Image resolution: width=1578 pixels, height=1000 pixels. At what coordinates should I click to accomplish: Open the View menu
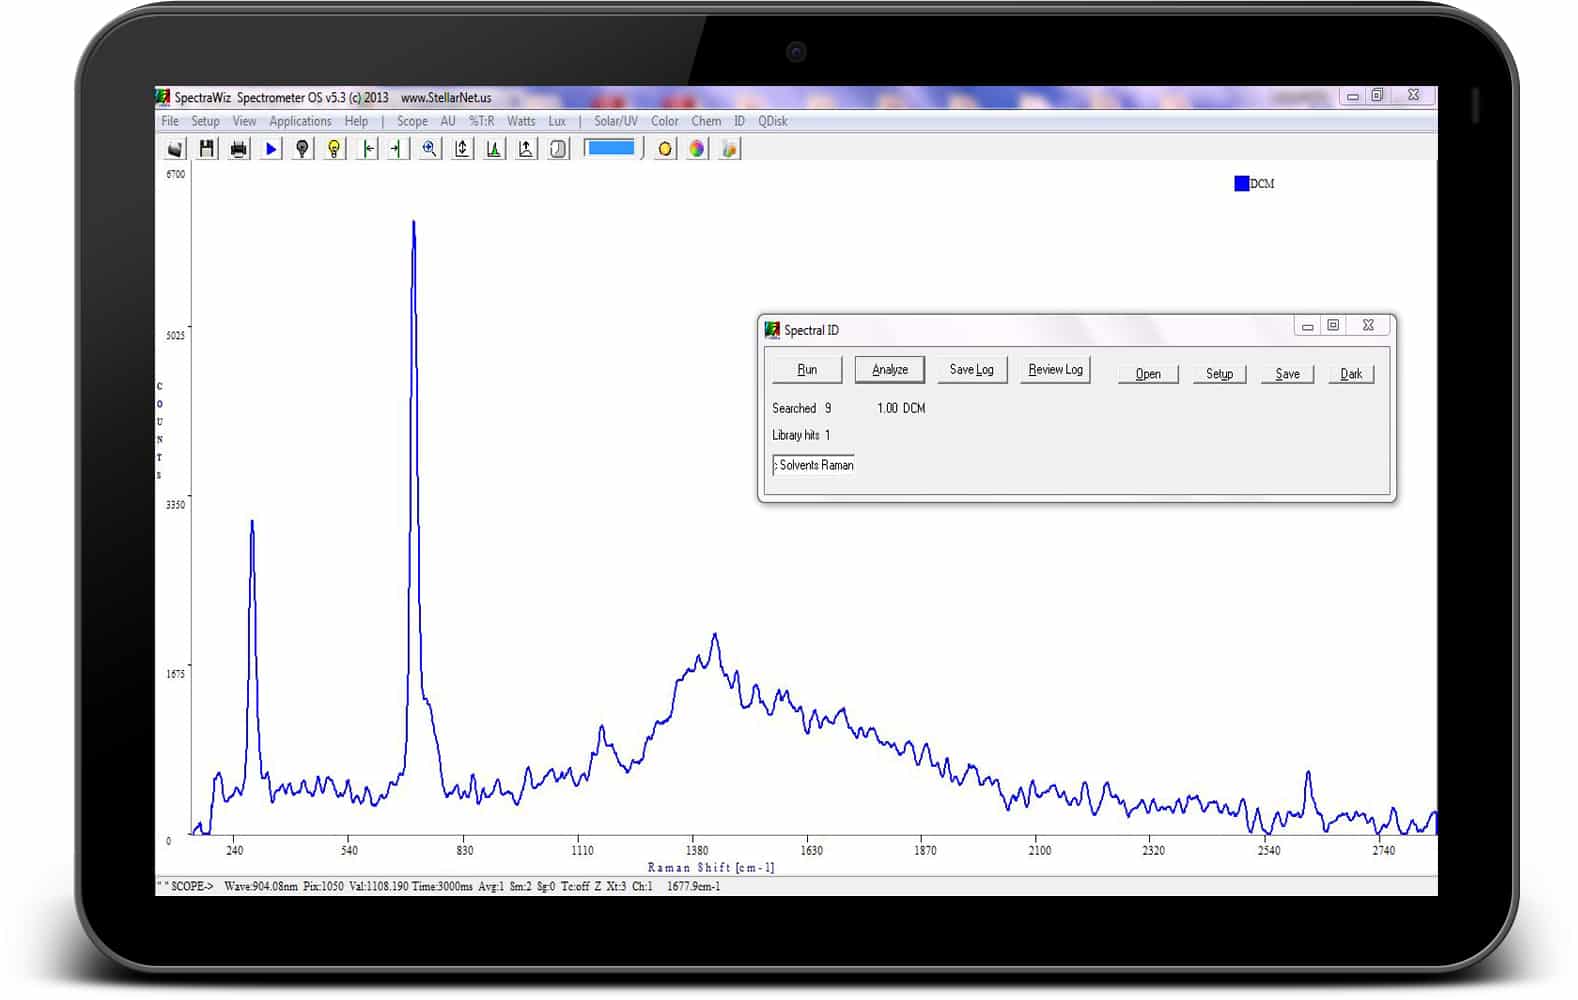tap(244, 121)
